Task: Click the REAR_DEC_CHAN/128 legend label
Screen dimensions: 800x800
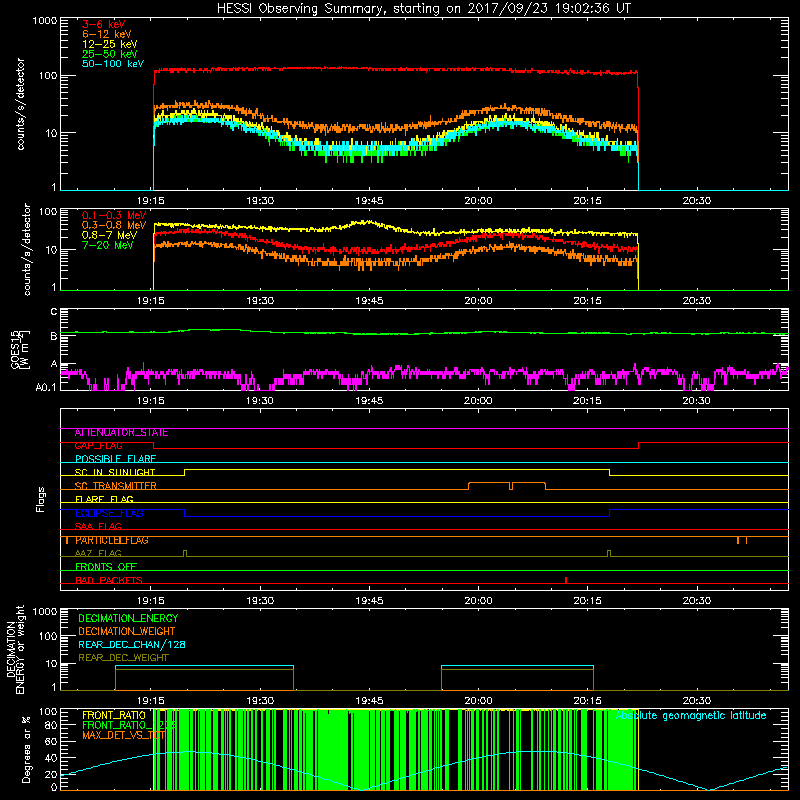Action: [x=132, y=645]
